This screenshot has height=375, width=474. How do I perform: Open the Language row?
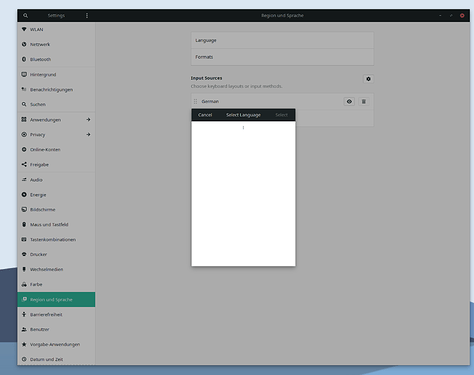click(x=282, y=40)
